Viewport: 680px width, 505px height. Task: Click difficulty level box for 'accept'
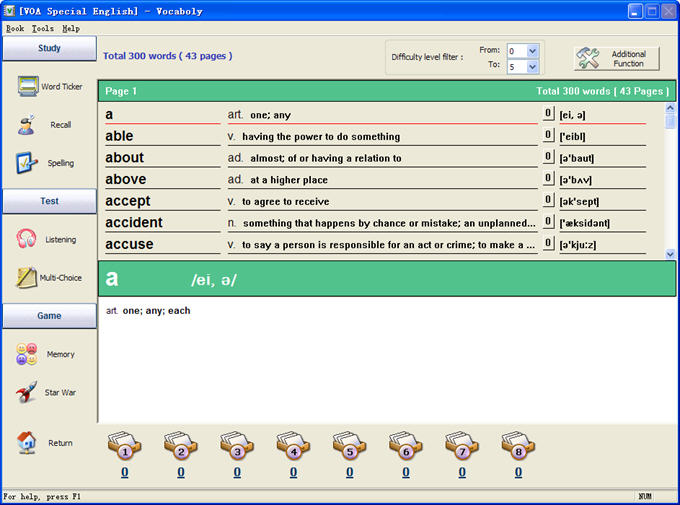[548, 200]
